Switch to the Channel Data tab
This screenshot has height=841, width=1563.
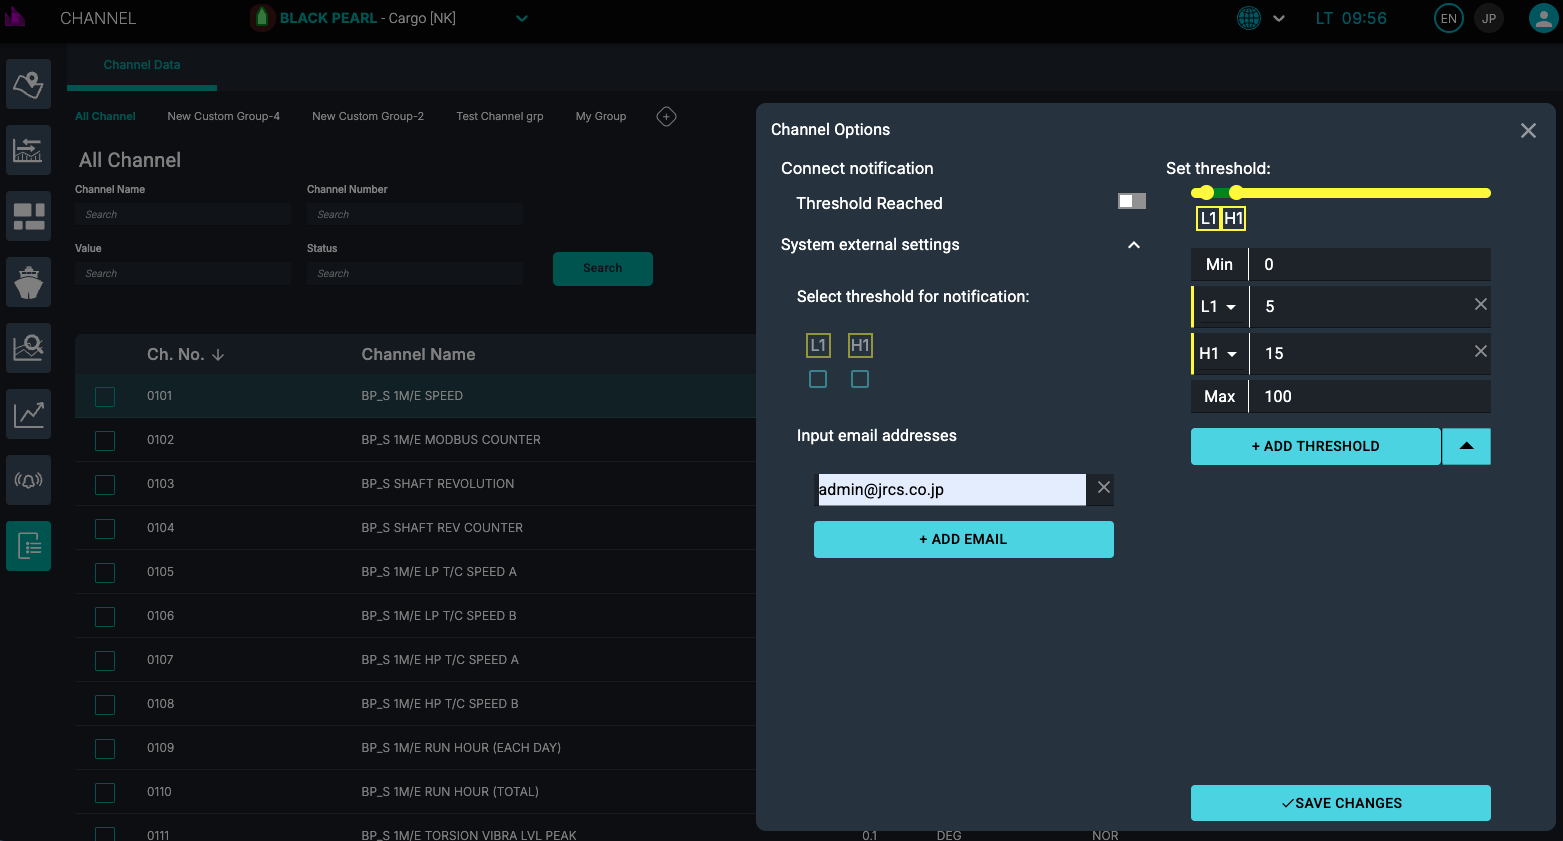[142, 65]
